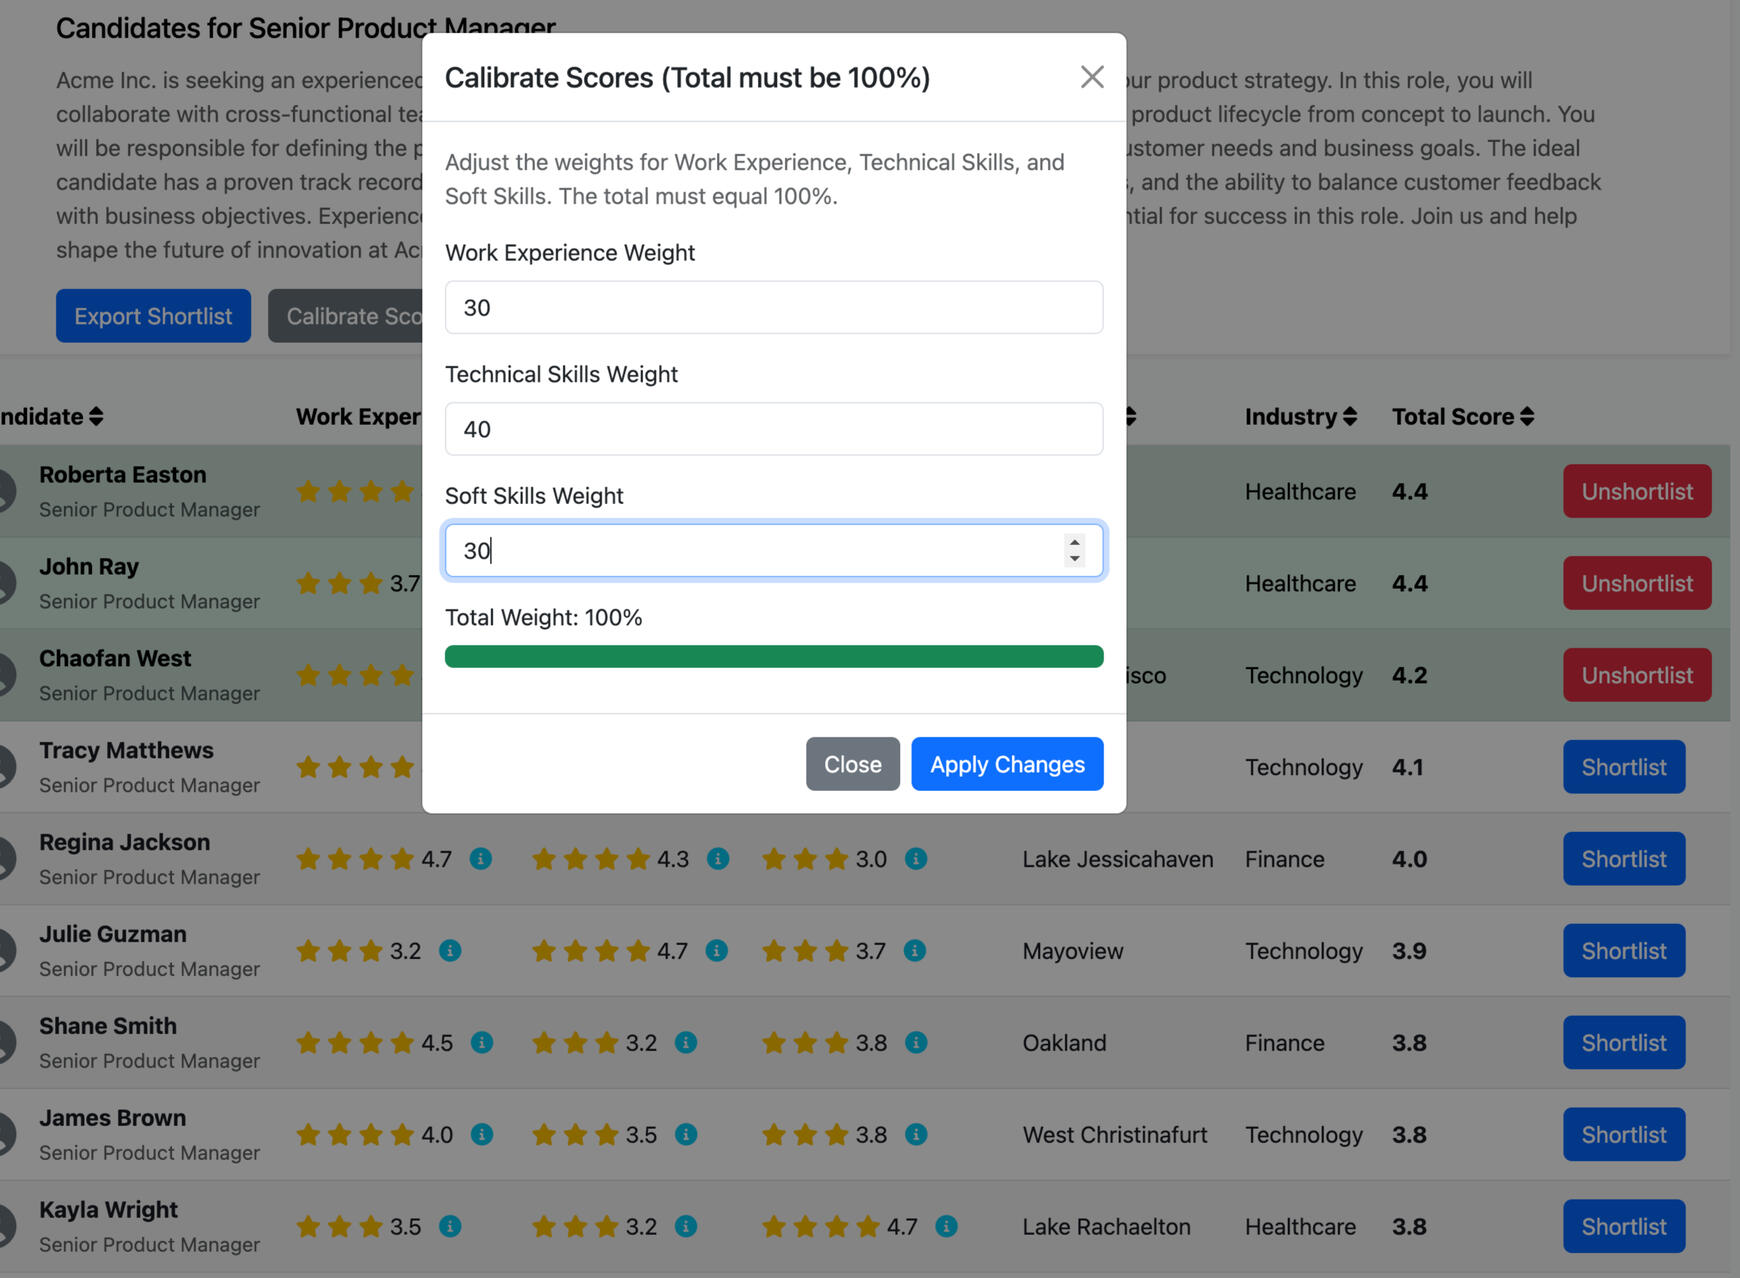This screenshot has height=1278, width=1740.
Task: Click info icon next to Kayla Wright's 4.7 rating
Action: coord(946,1227)
